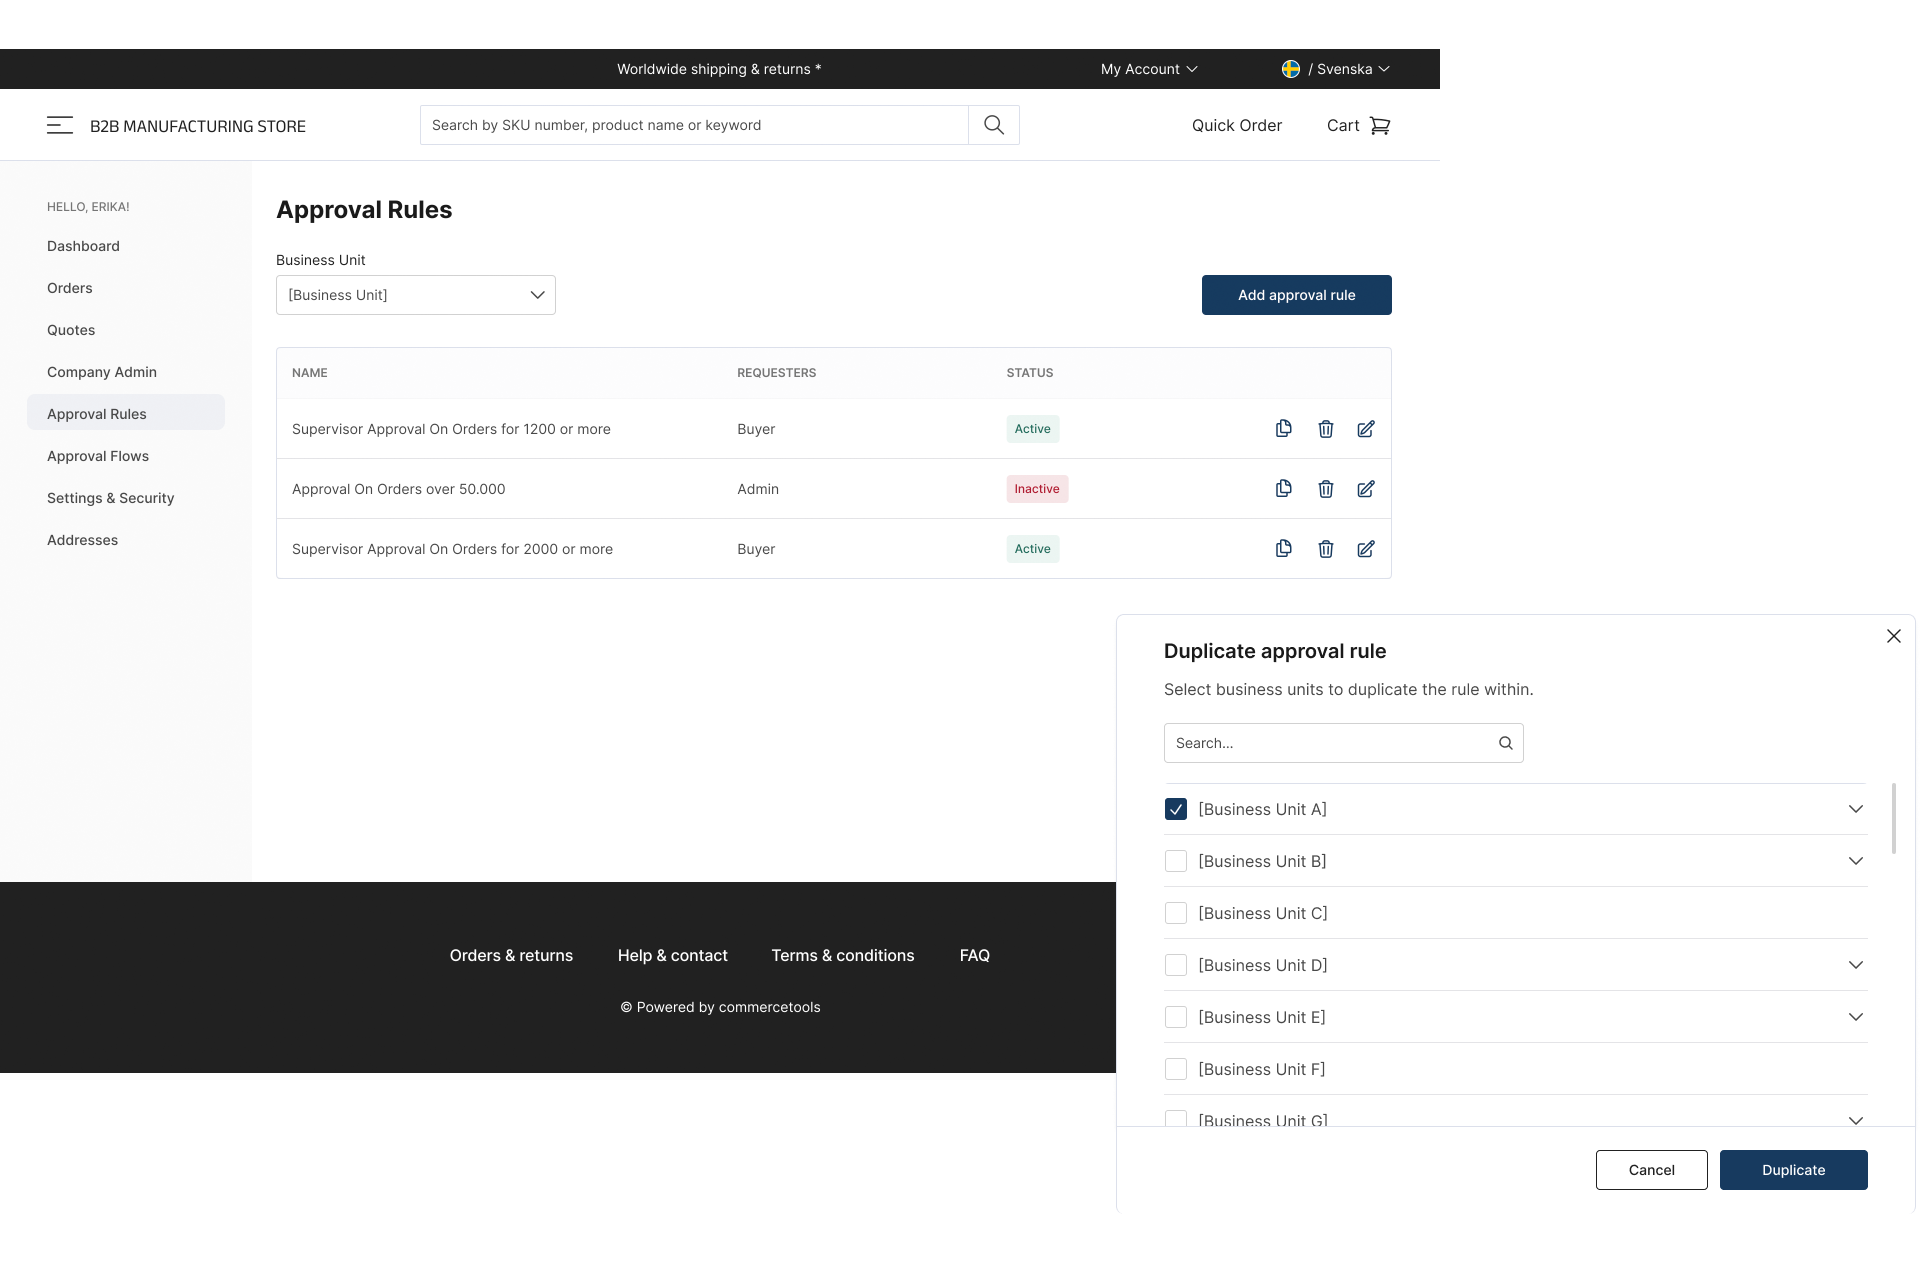
Task: Click the Swedish flag language icon
Action: [x=1291, y=69]
